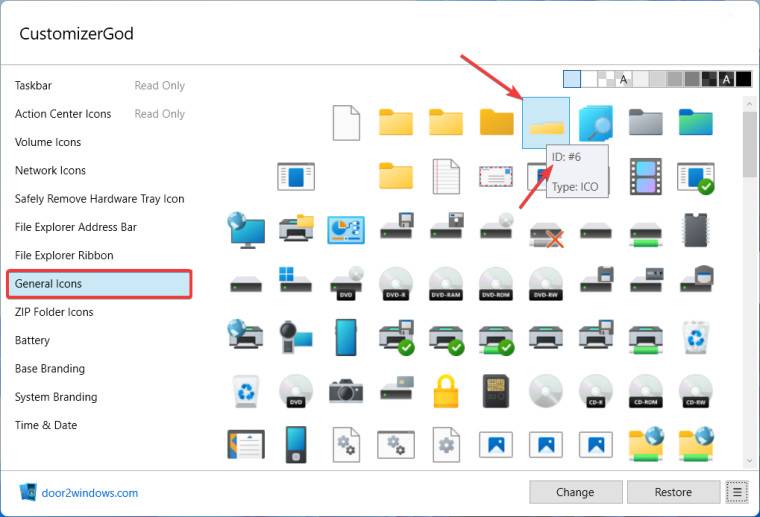This screenshot has height=517, width=760.
Task: Pick the CD-R disc icon
Action: pos(596,391)
